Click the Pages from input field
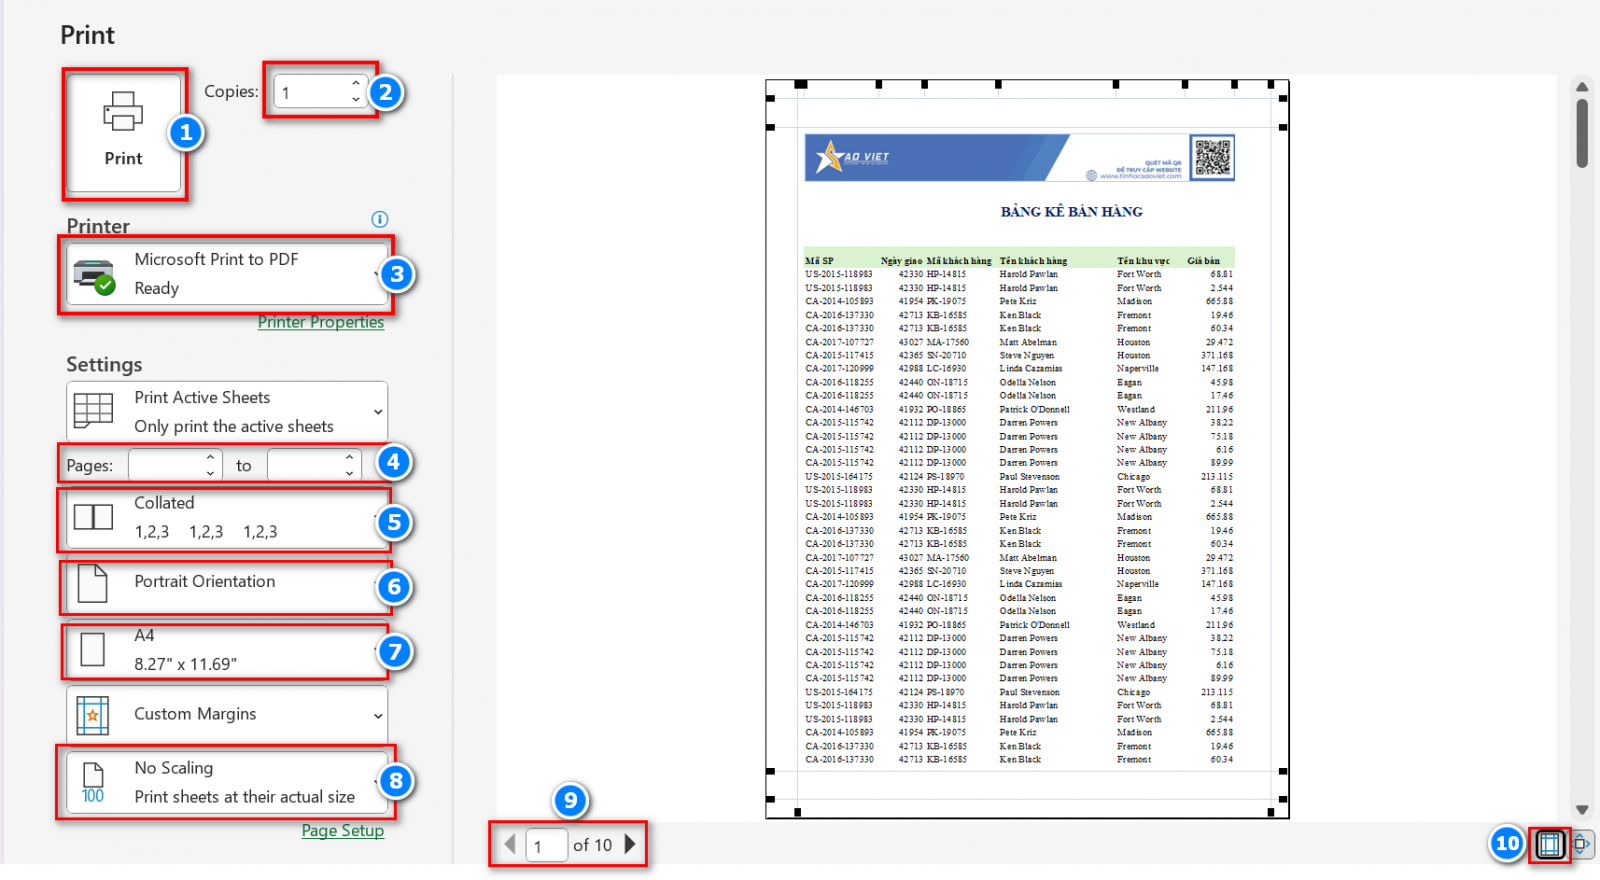1600x880 pixels. click(166, 465)
